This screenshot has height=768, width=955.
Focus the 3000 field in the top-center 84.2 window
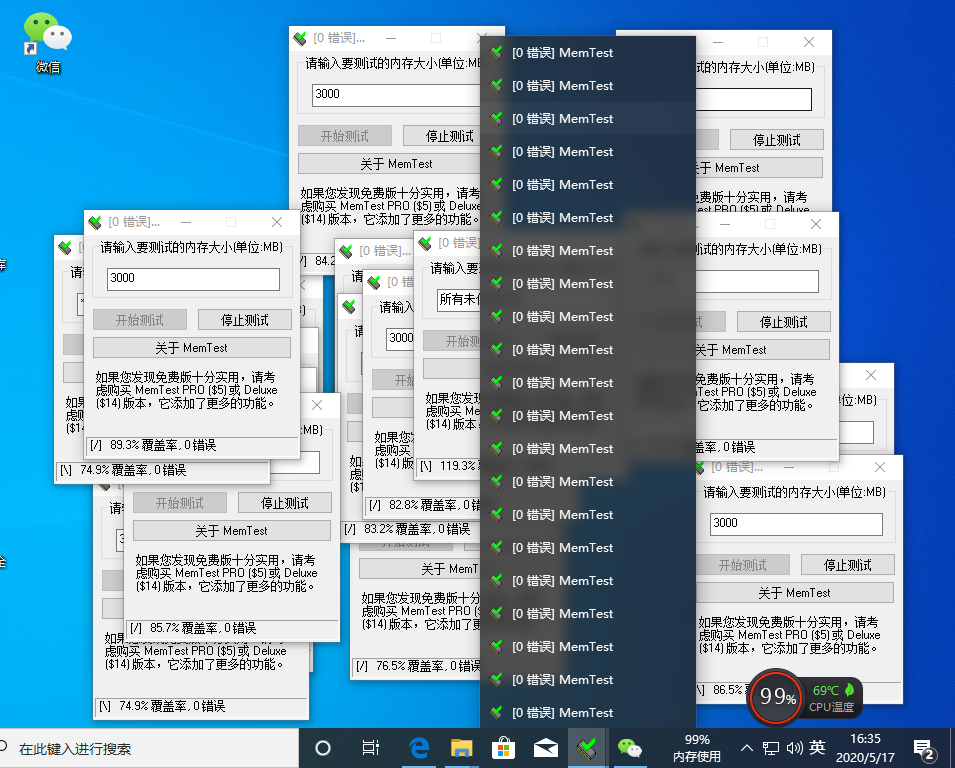[x=396, y=94]
